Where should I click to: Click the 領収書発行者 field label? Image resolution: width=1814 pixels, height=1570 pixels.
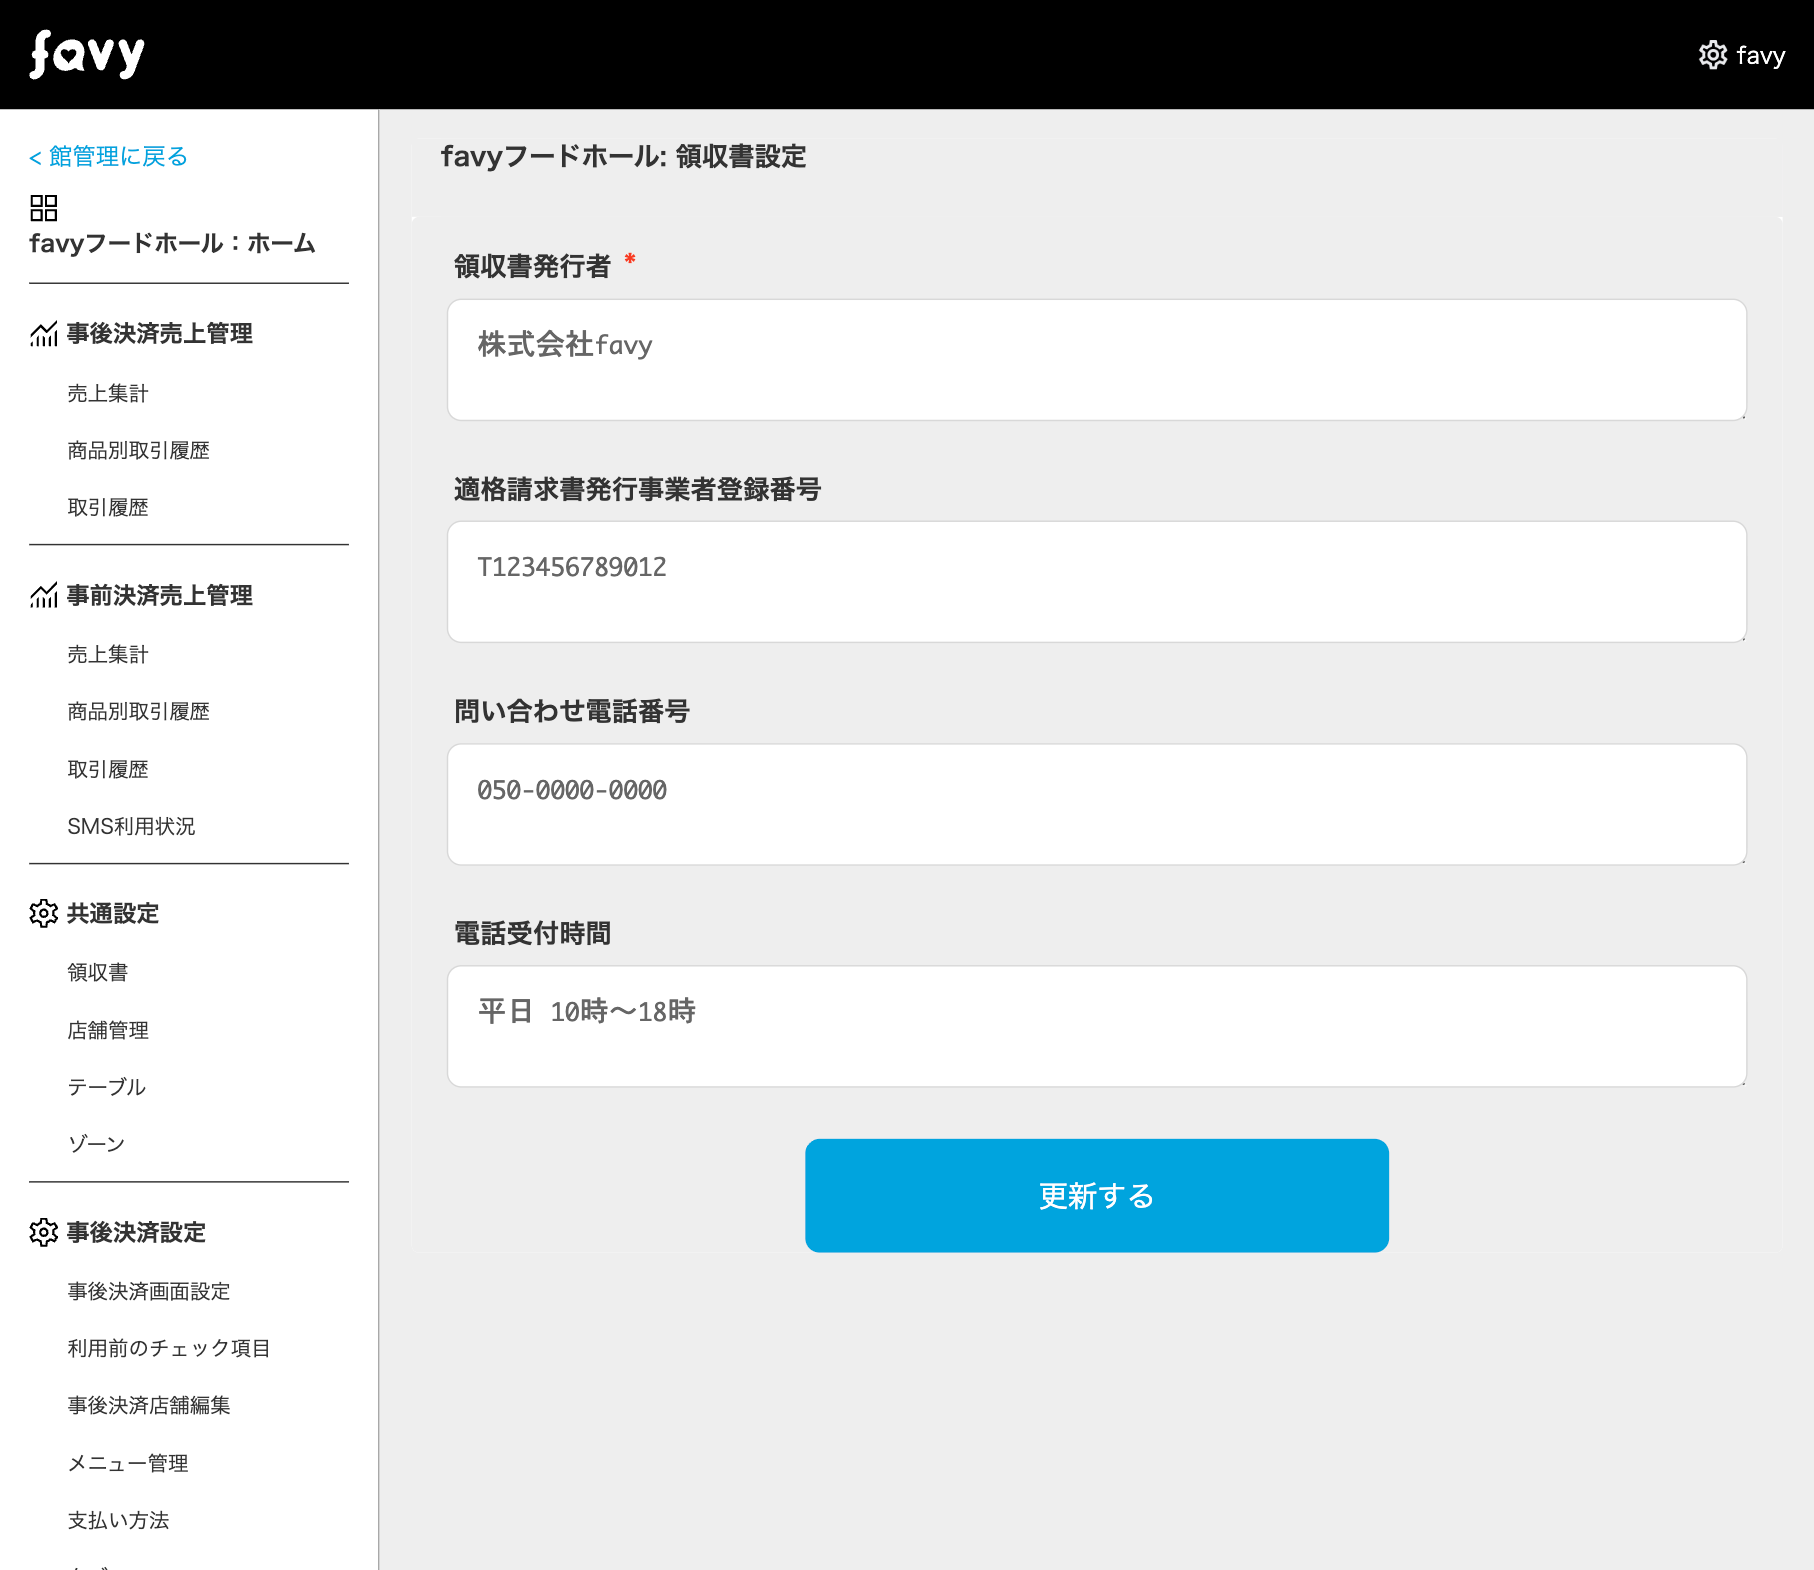(532, 267)
